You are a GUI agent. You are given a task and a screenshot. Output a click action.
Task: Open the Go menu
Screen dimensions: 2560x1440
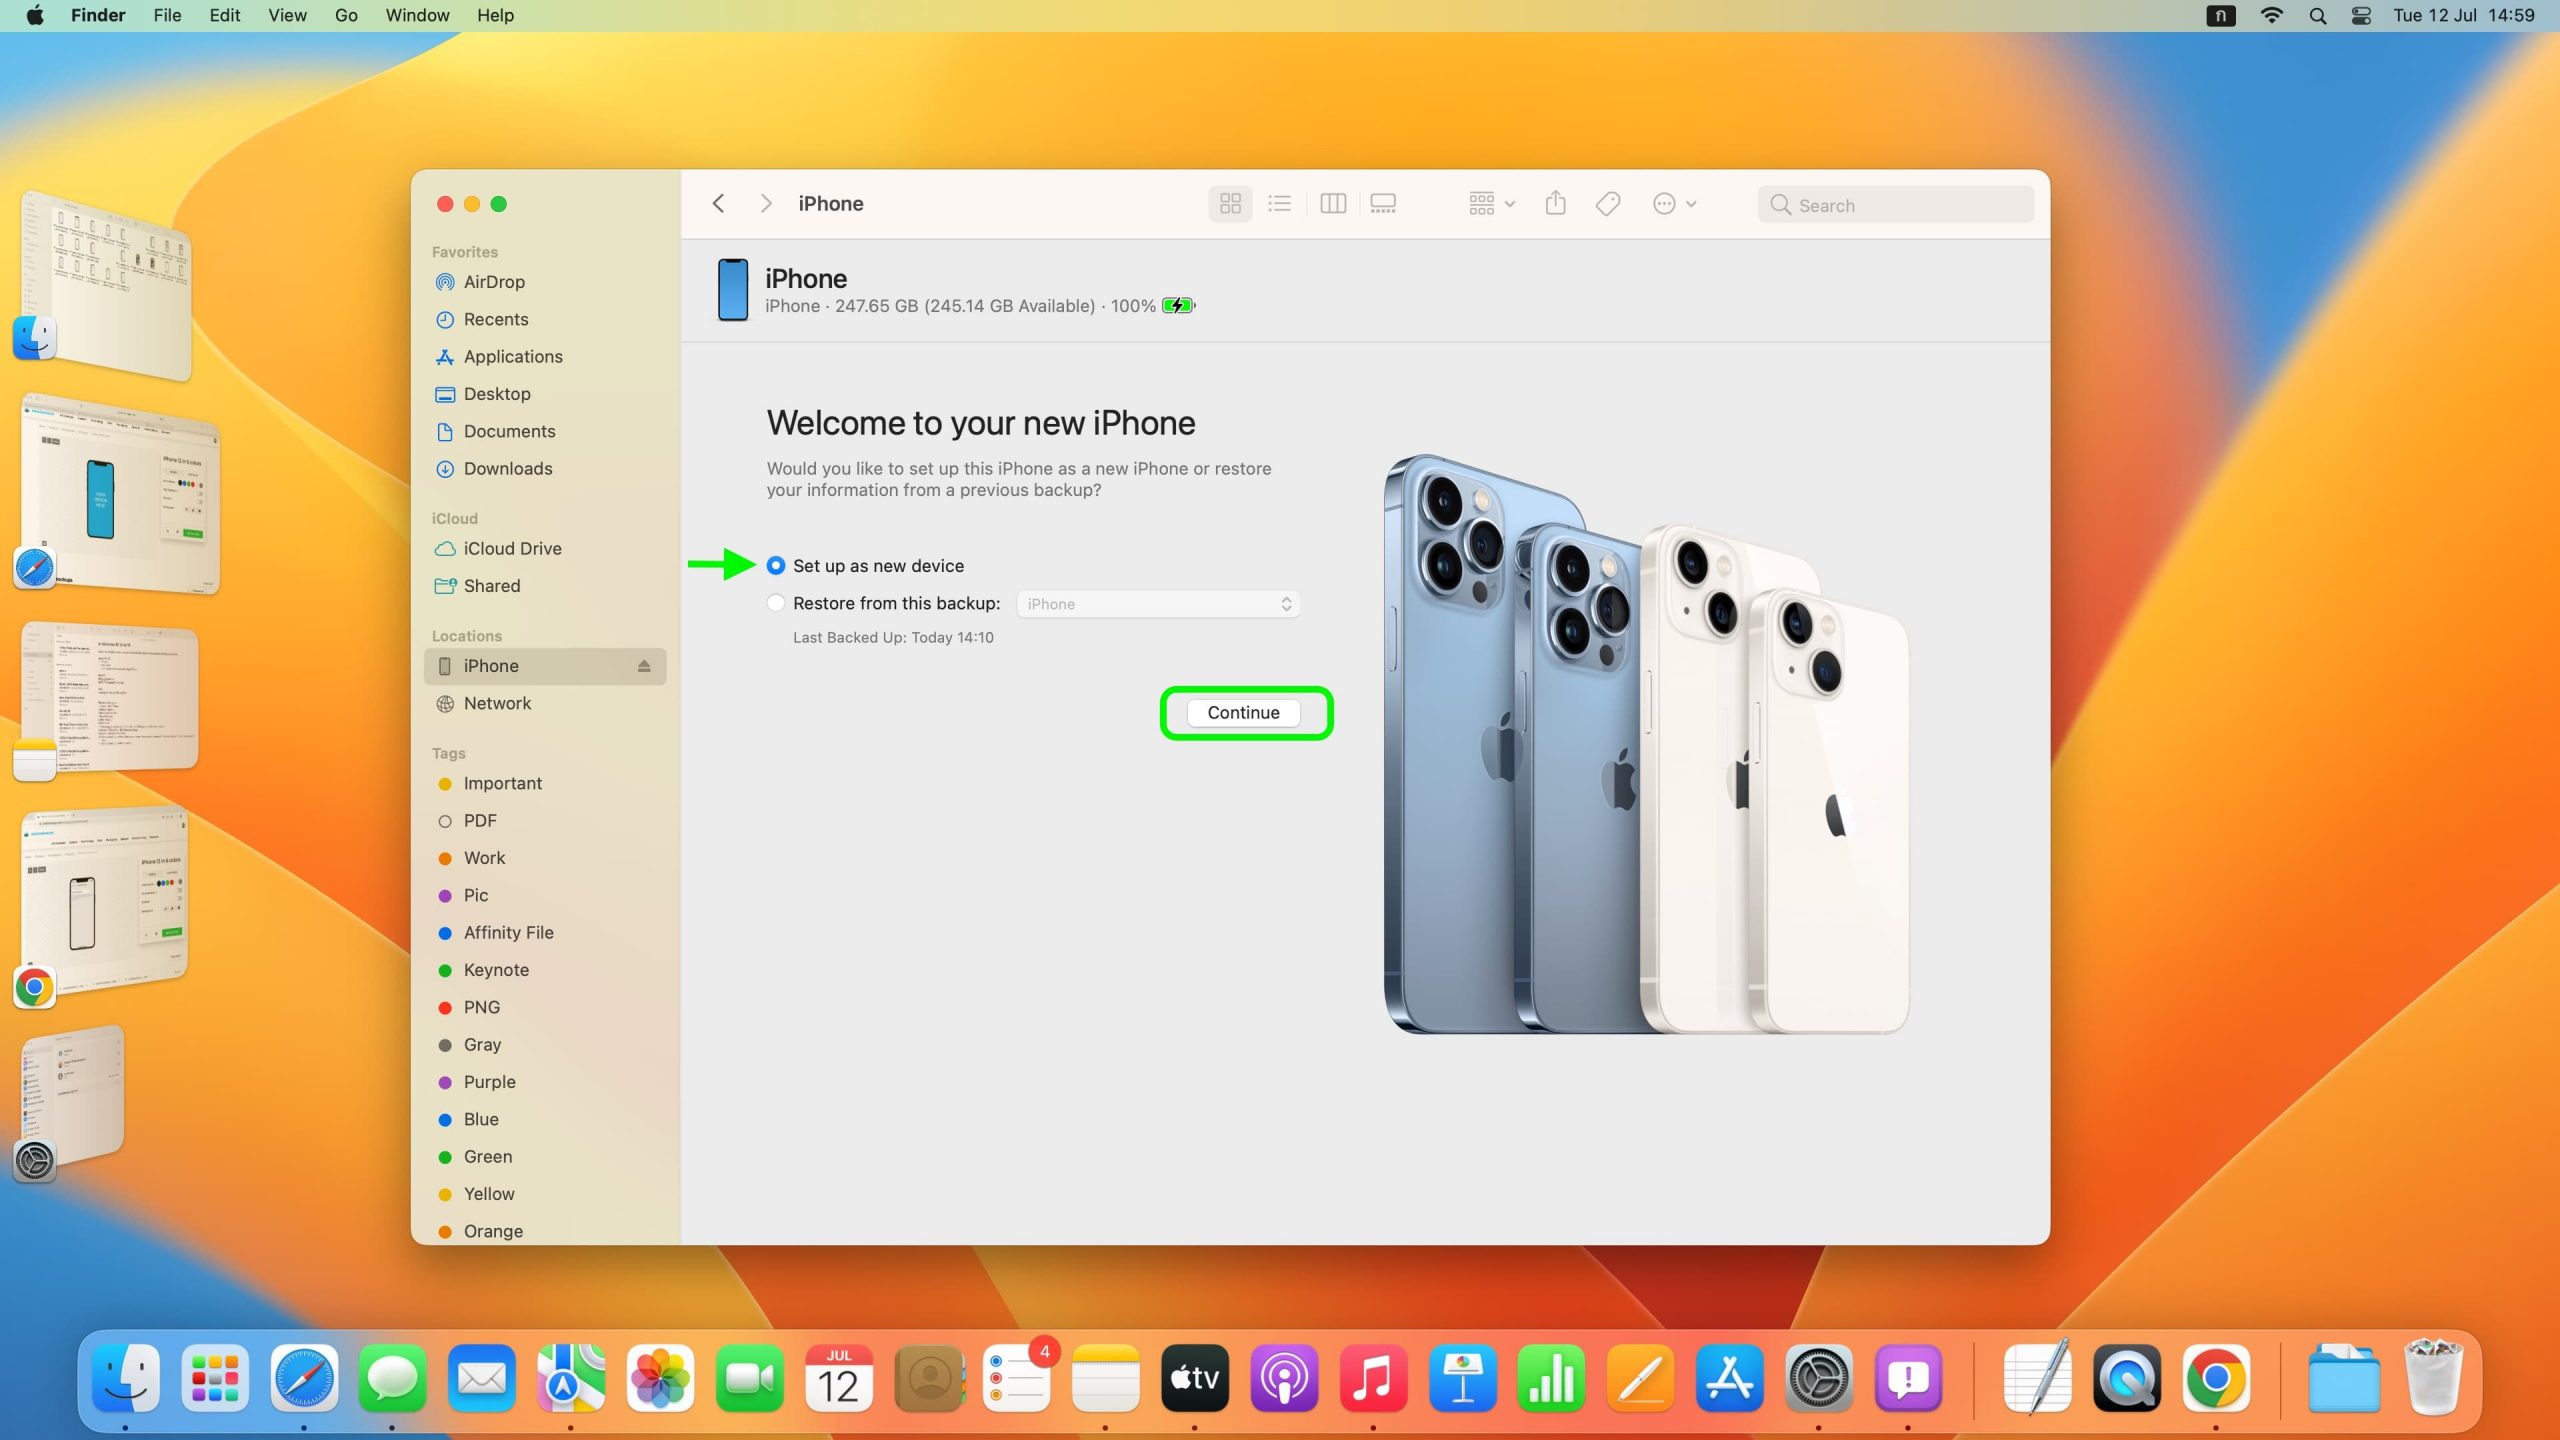[346, 16]
